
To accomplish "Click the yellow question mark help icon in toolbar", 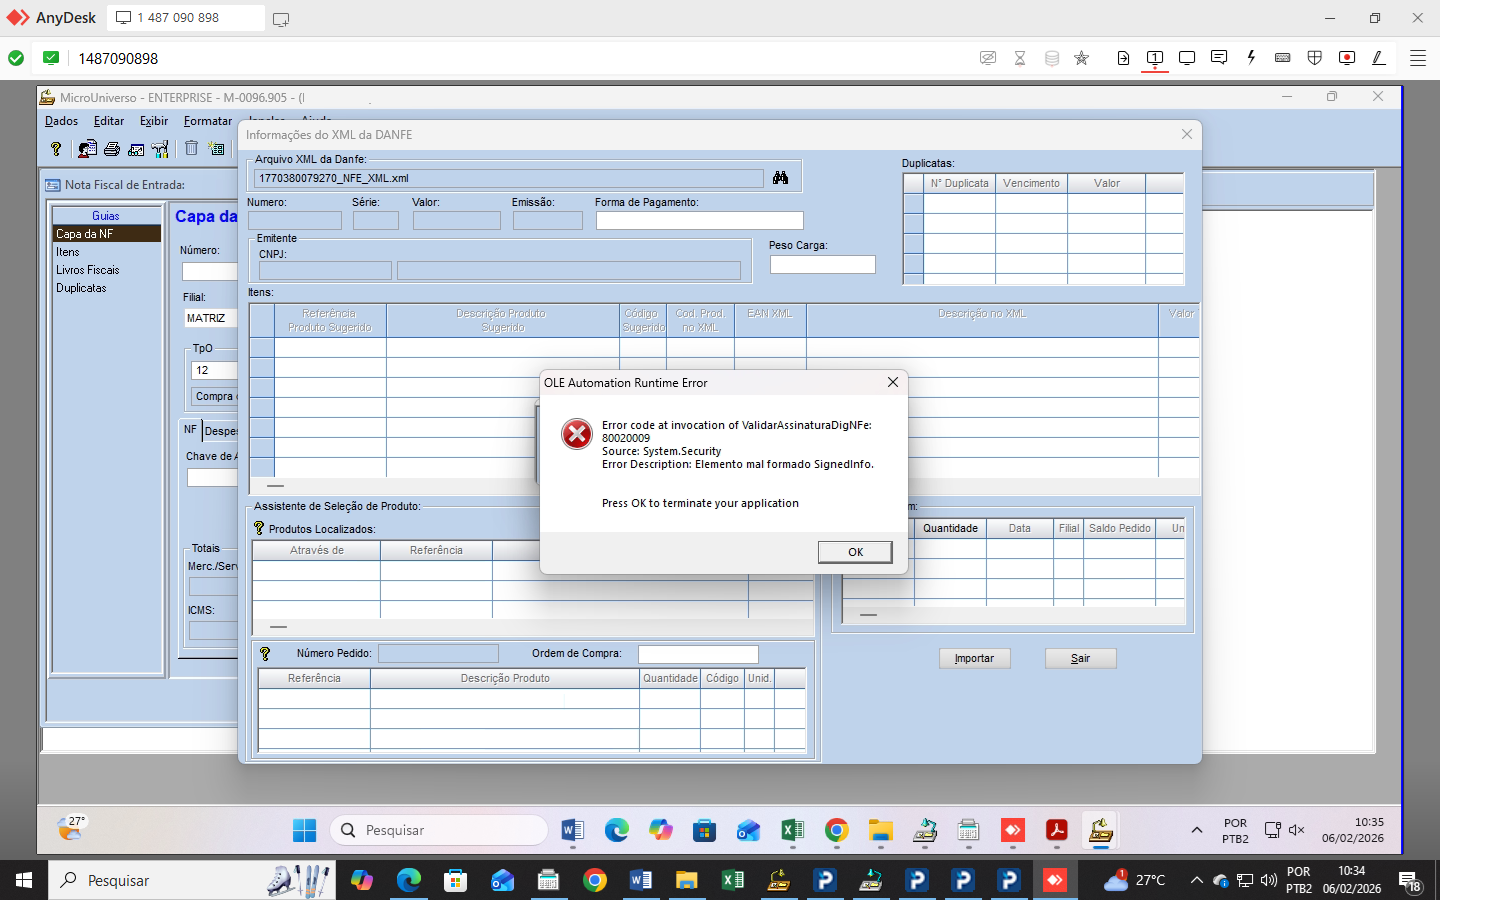I will click(56, 149).
